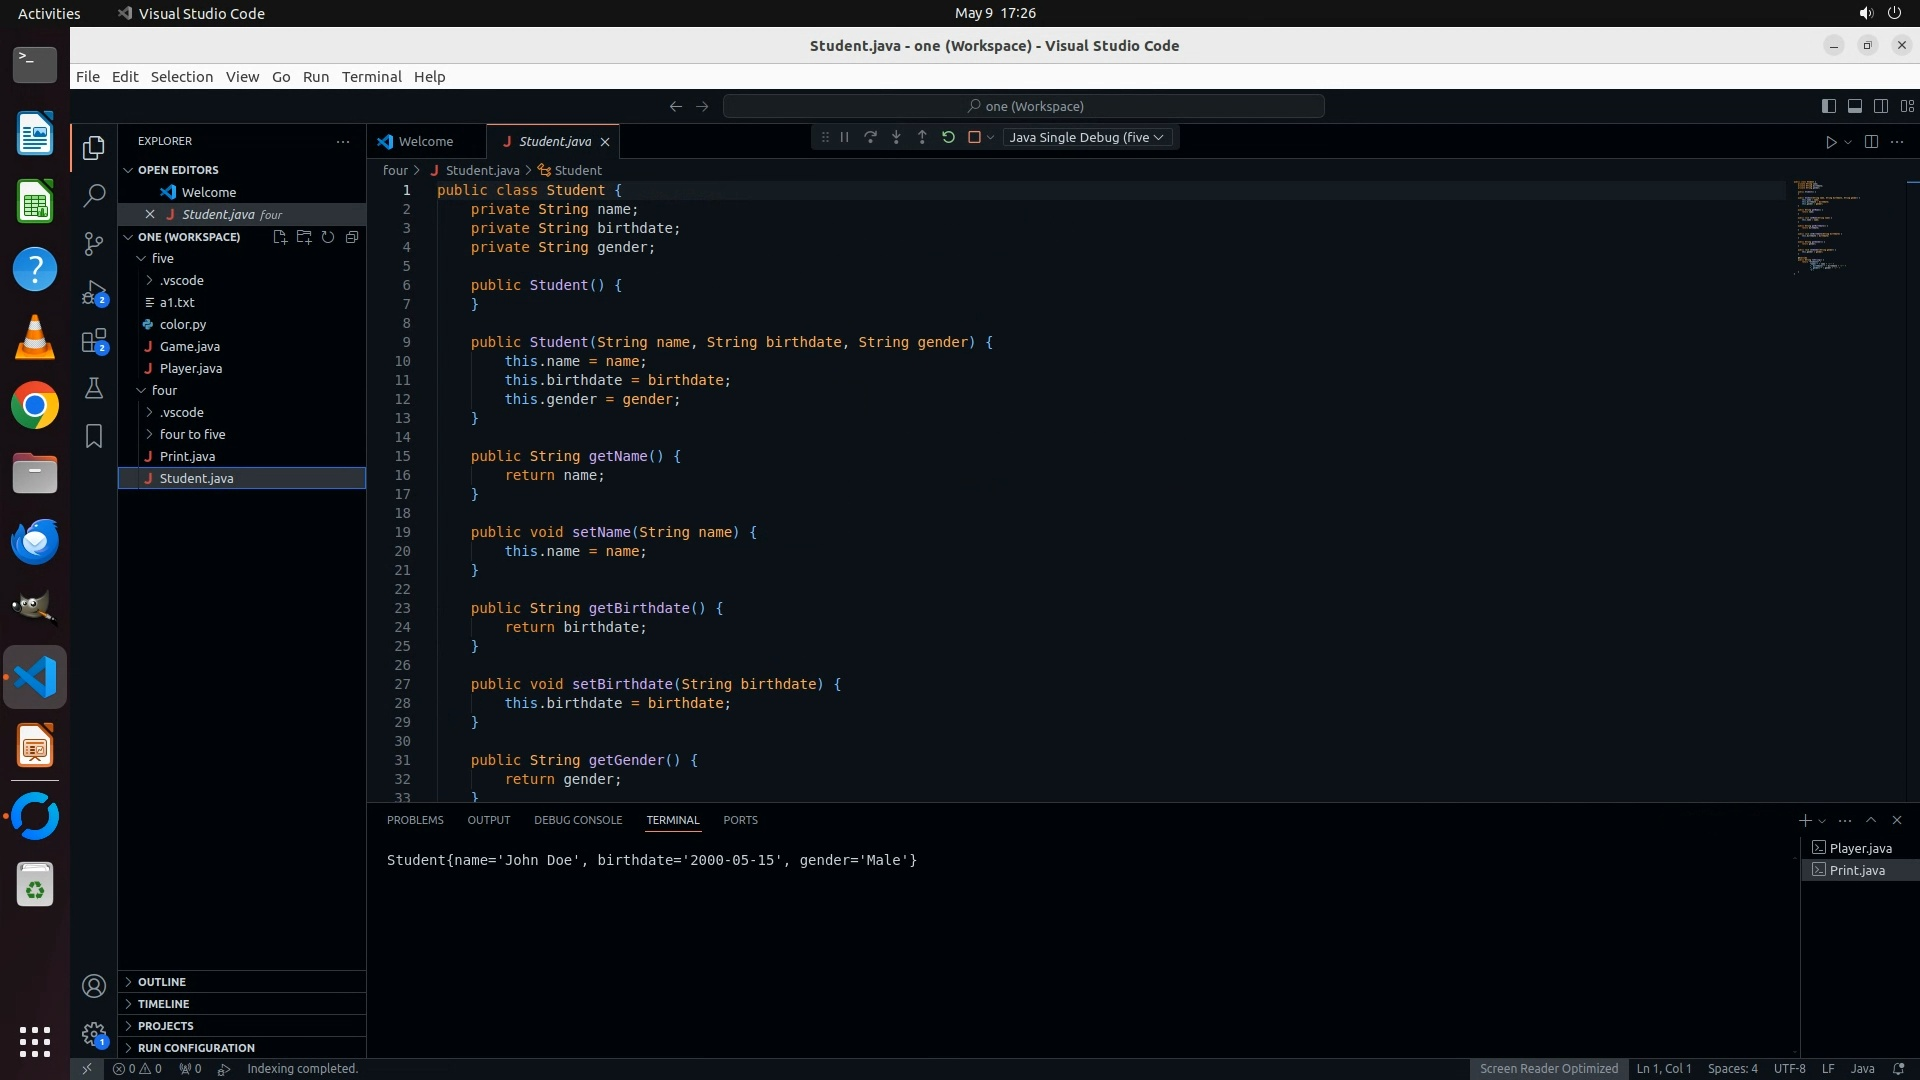This screenshot has height=1080, width=1920.
Task: Open Run and Debug view icon
Action: point(94,292)
